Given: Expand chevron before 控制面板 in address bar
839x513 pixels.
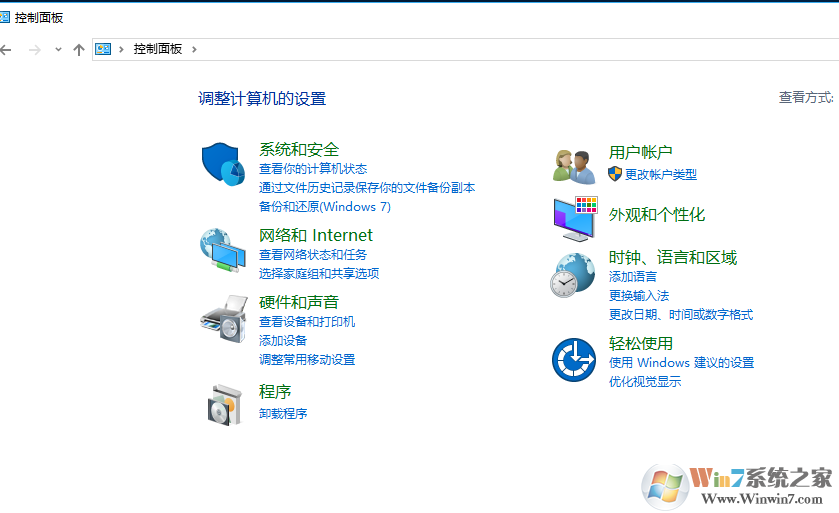Looking at the screenshot, I should pos(121,49).
